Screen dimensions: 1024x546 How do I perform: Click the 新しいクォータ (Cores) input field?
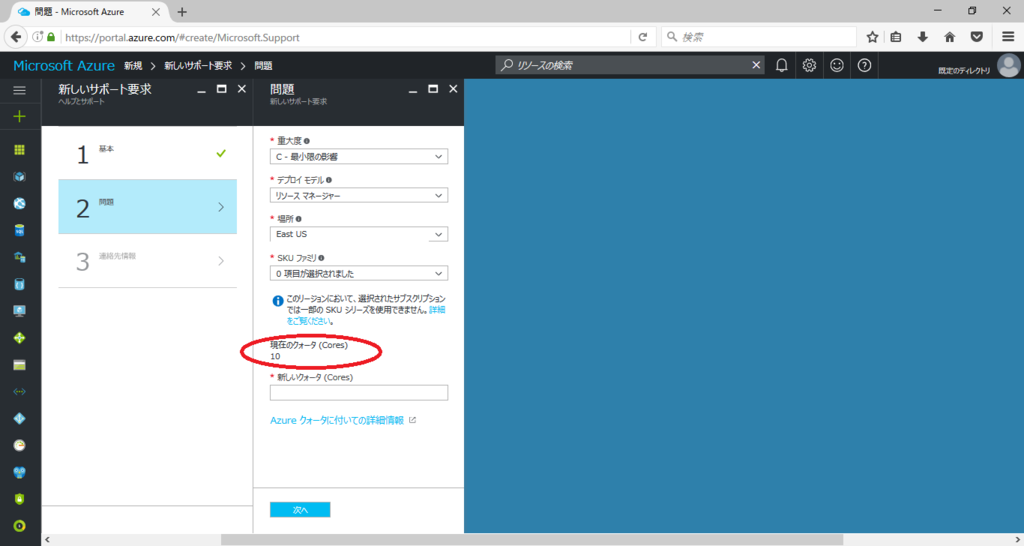click(359, 392)
